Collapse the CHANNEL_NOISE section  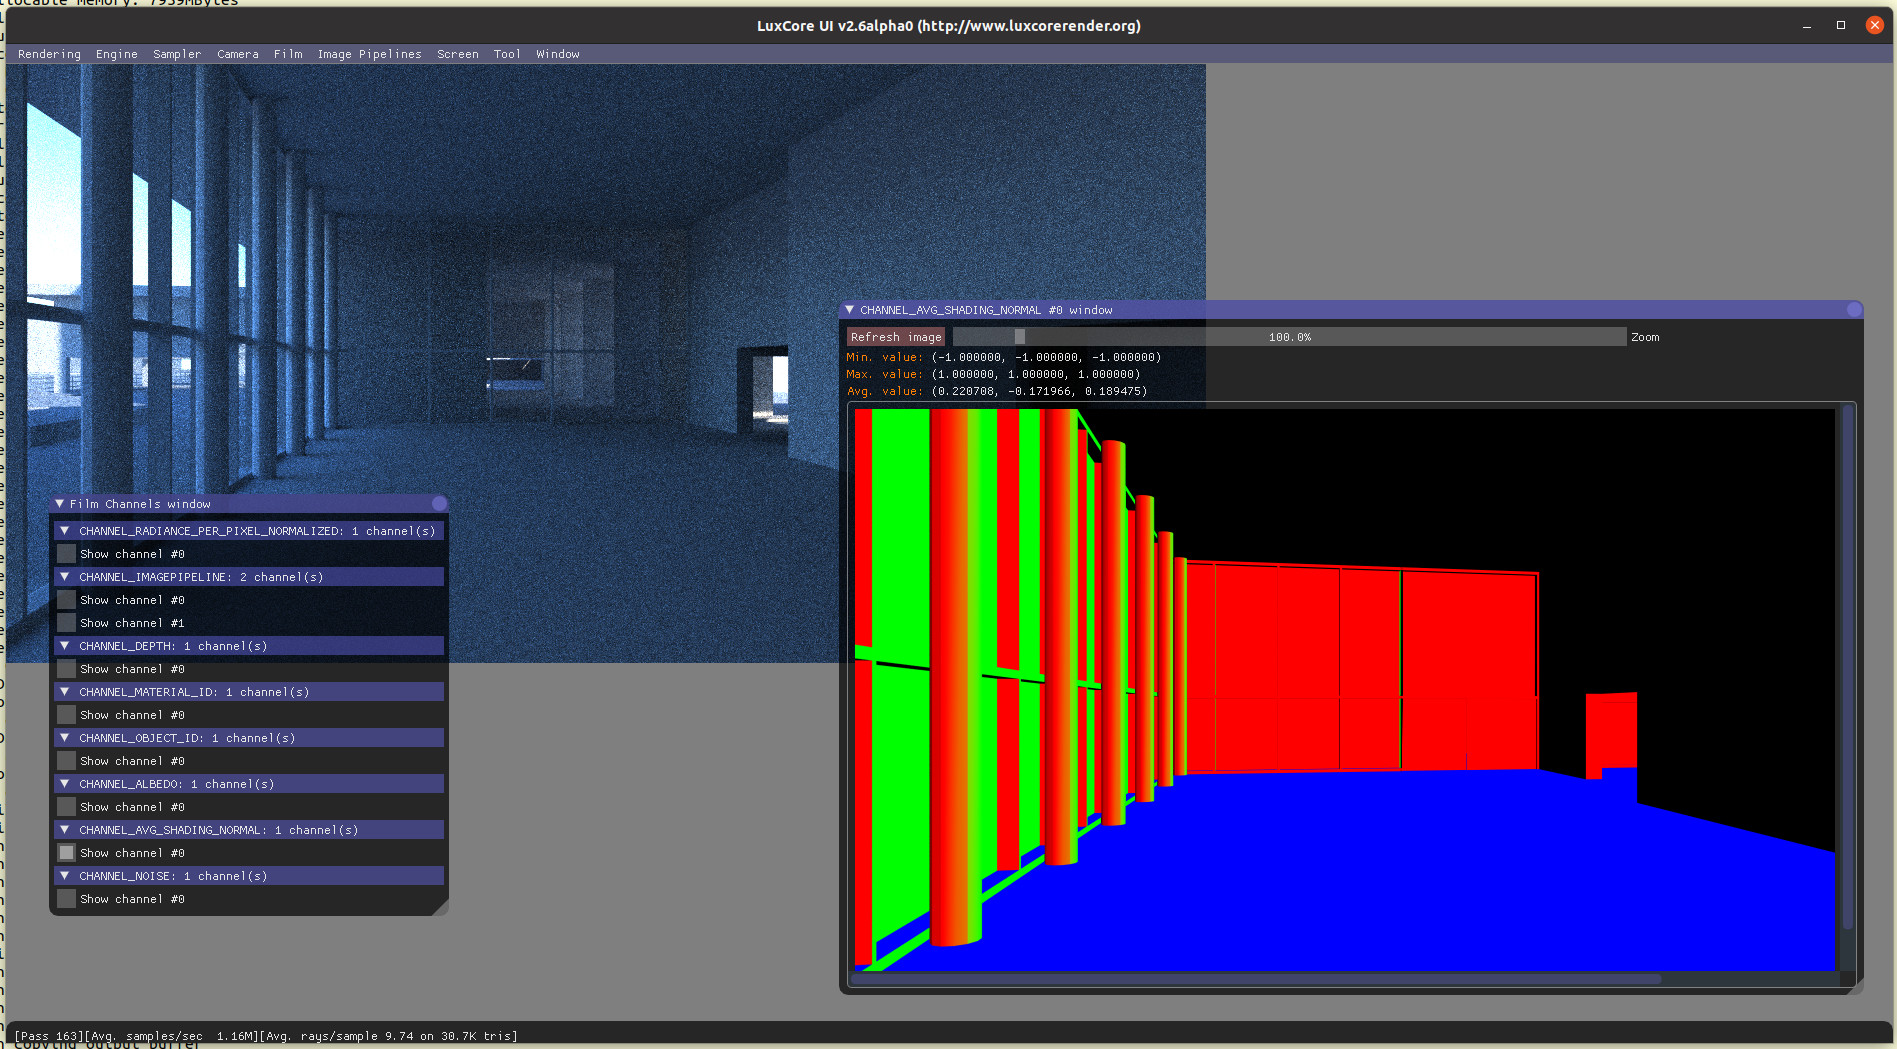pyautogui.click(x=65, y=876)
